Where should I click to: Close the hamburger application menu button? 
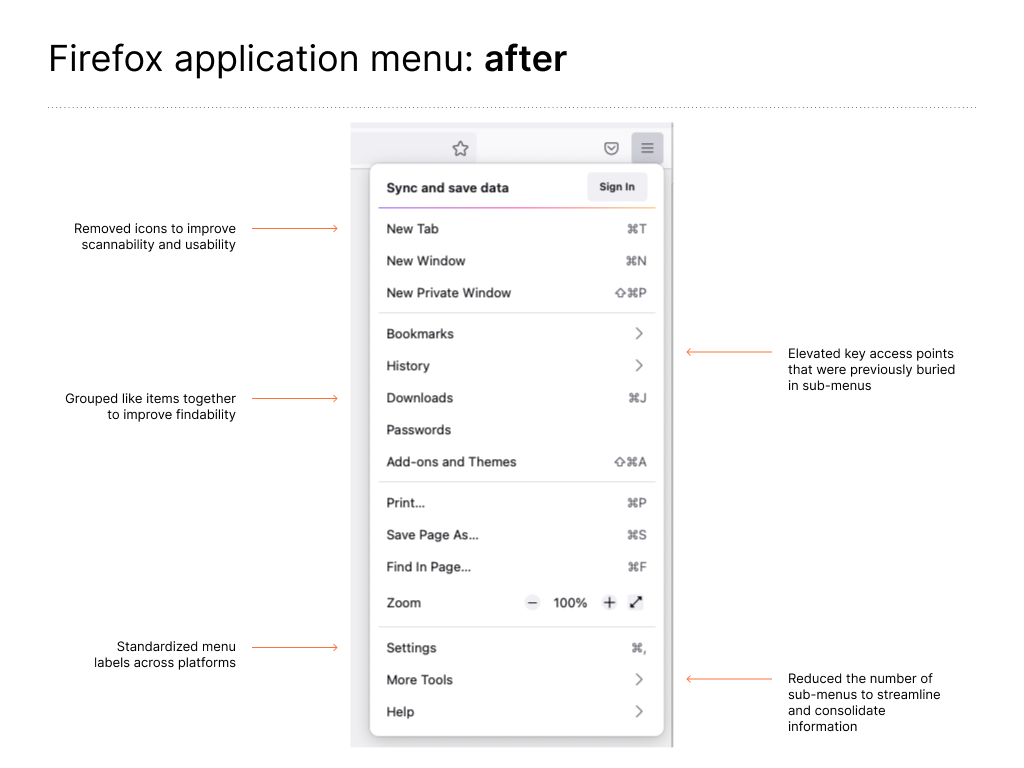pos(647,149)
